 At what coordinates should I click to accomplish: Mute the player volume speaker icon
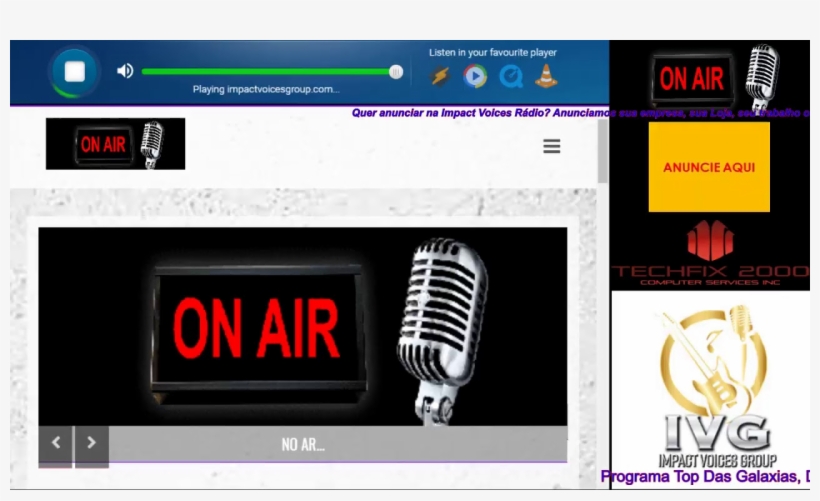pos(125,71)
